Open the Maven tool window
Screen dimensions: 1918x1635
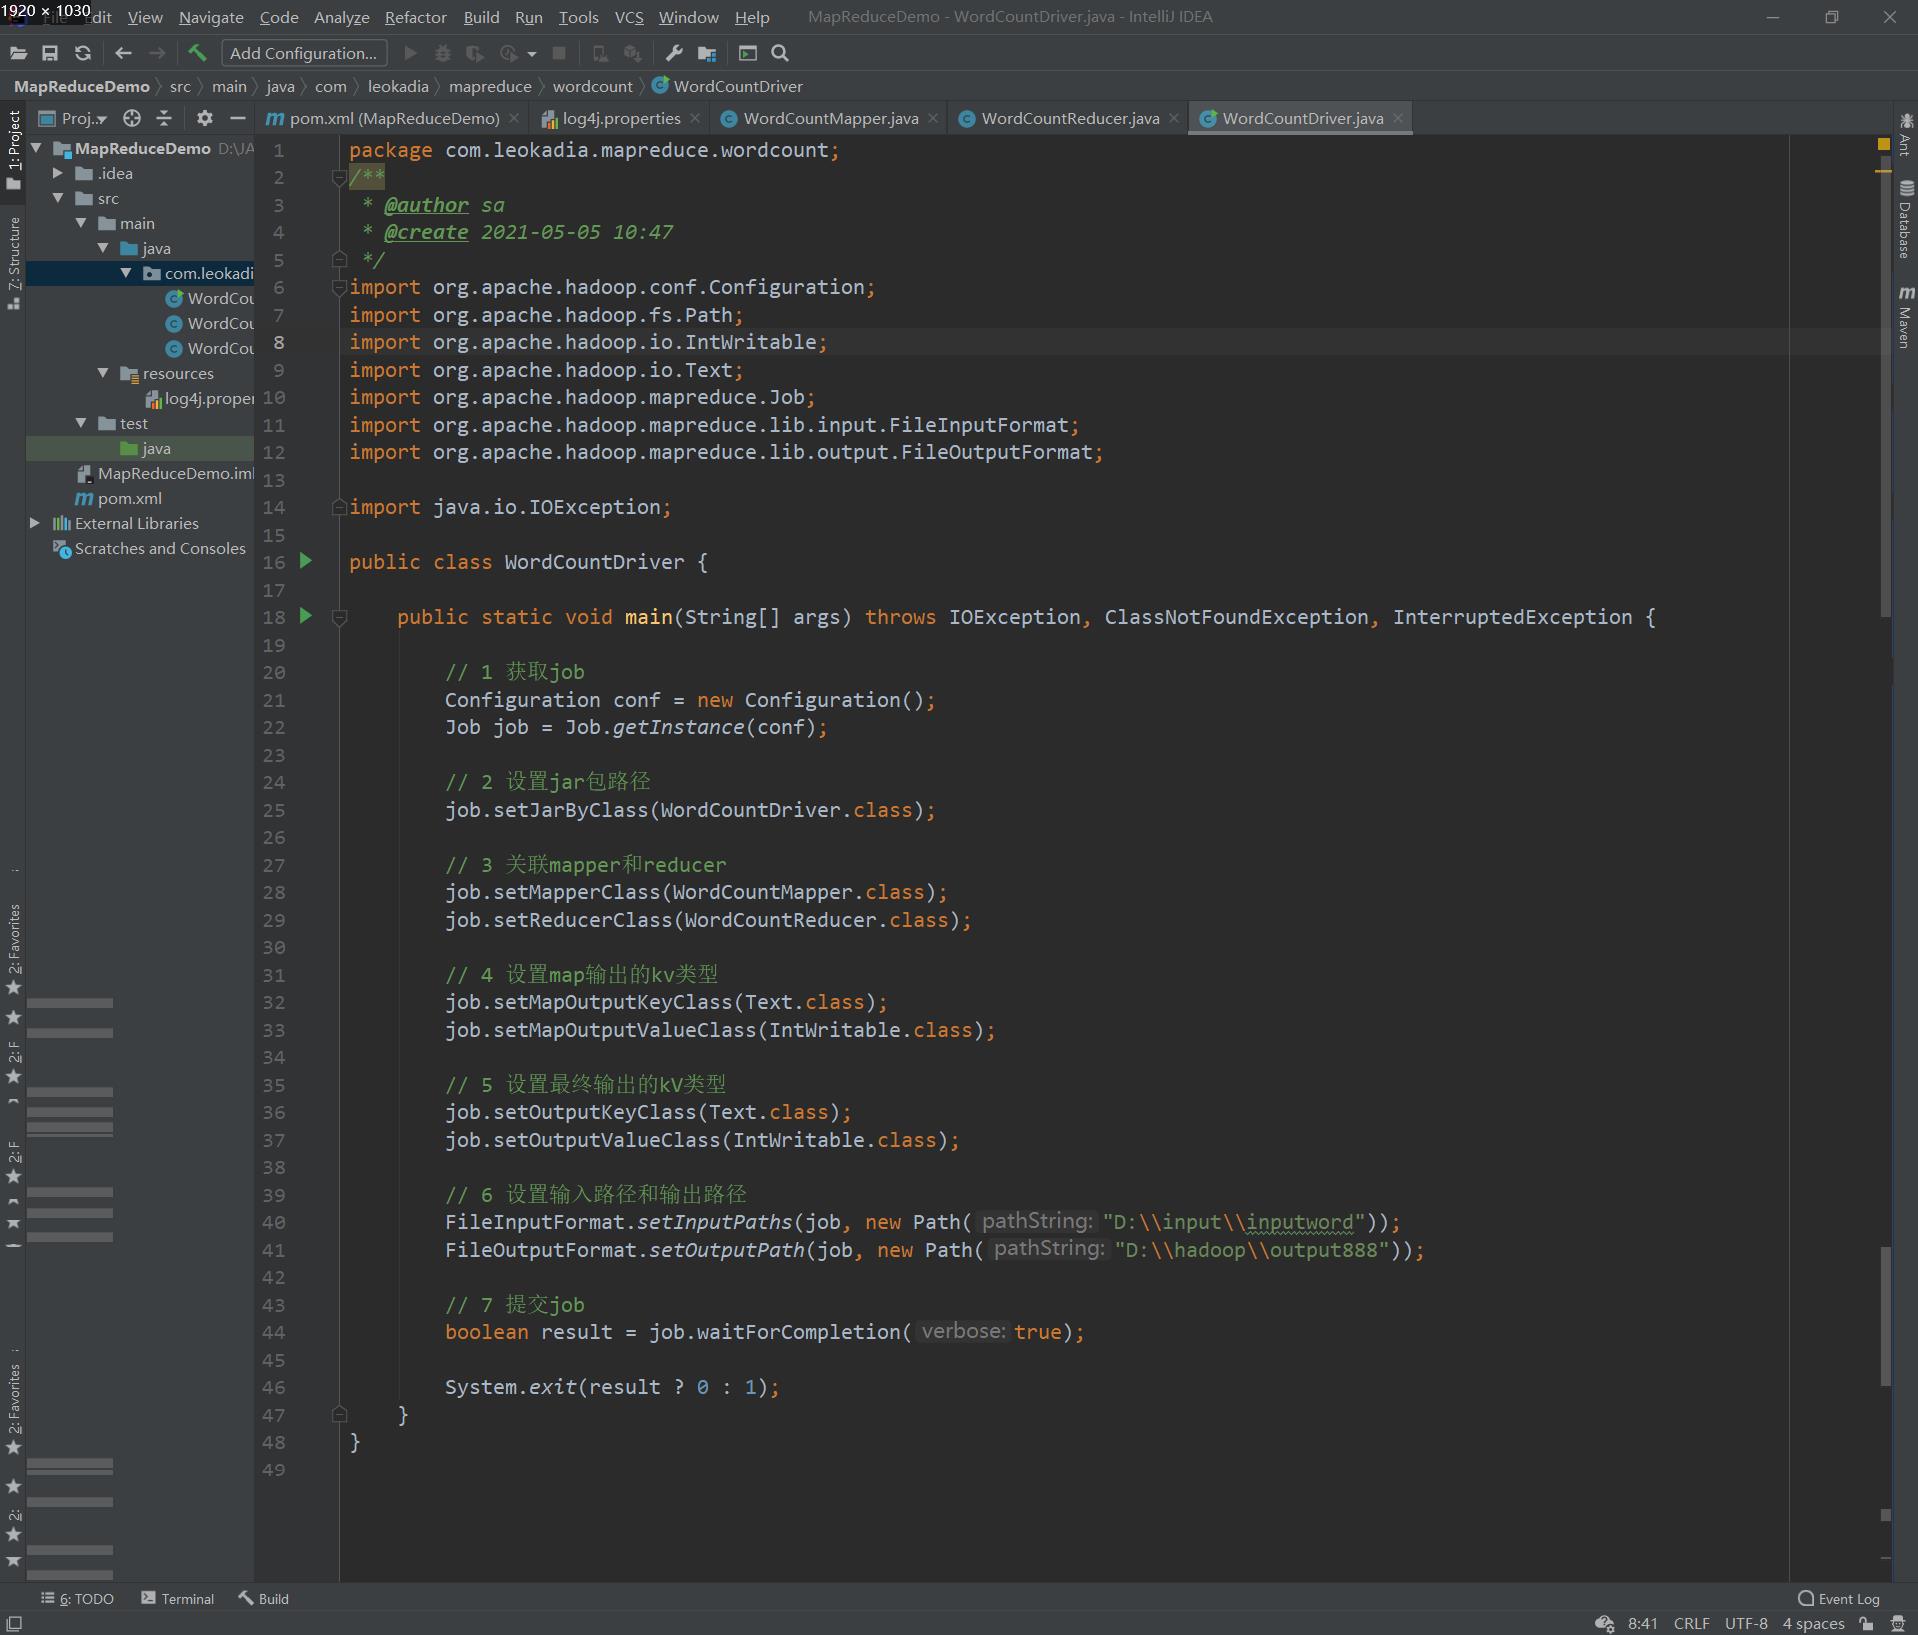tap(1905, 318)
